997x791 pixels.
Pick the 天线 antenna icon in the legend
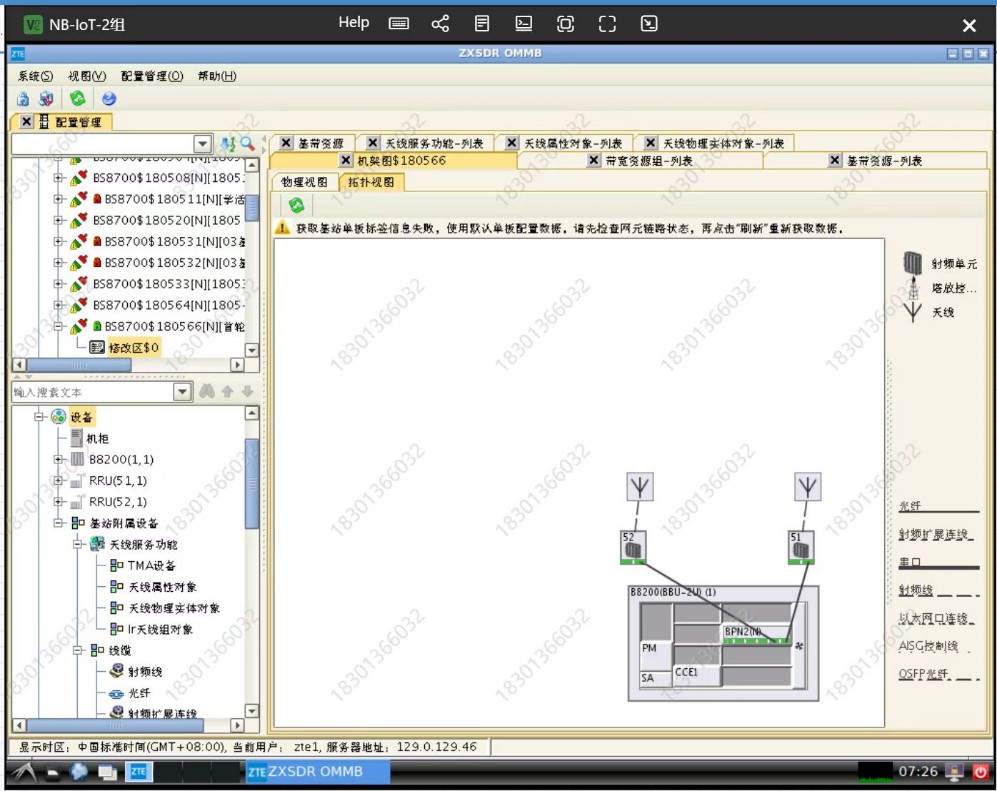coord(913,312)
